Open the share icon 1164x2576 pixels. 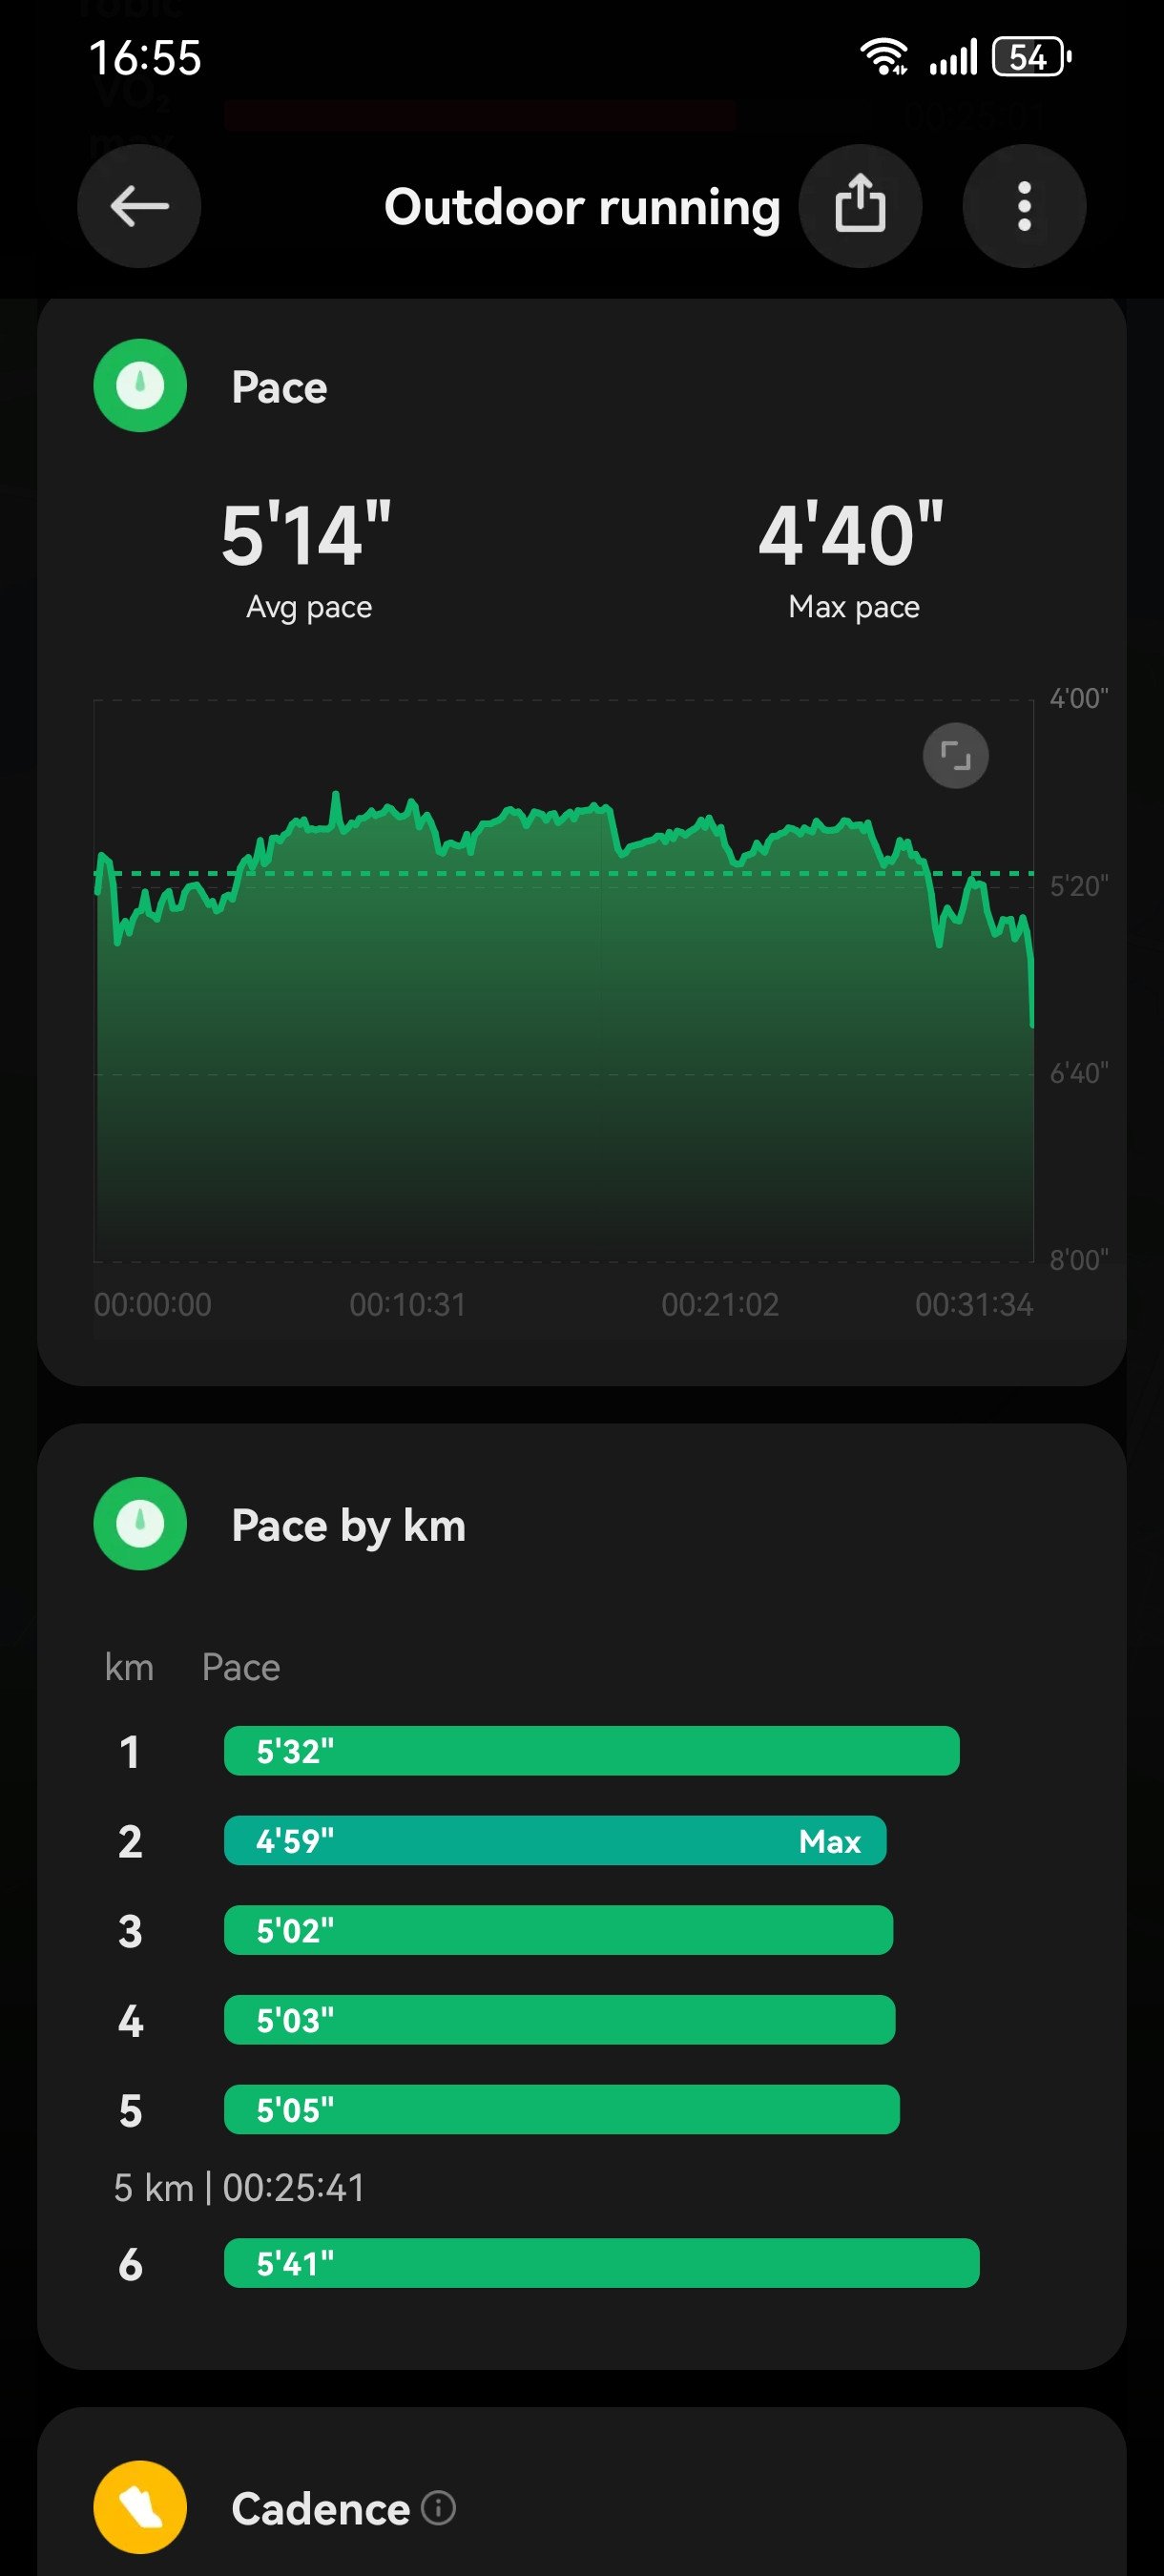[860, 206]
